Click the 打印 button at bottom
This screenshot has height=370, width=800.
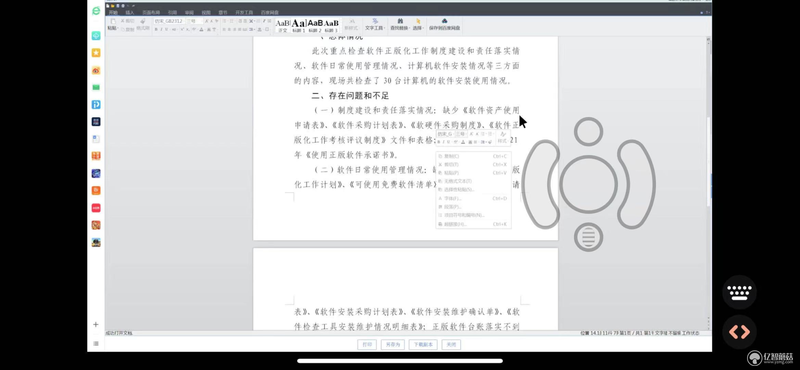pos(367,344)
